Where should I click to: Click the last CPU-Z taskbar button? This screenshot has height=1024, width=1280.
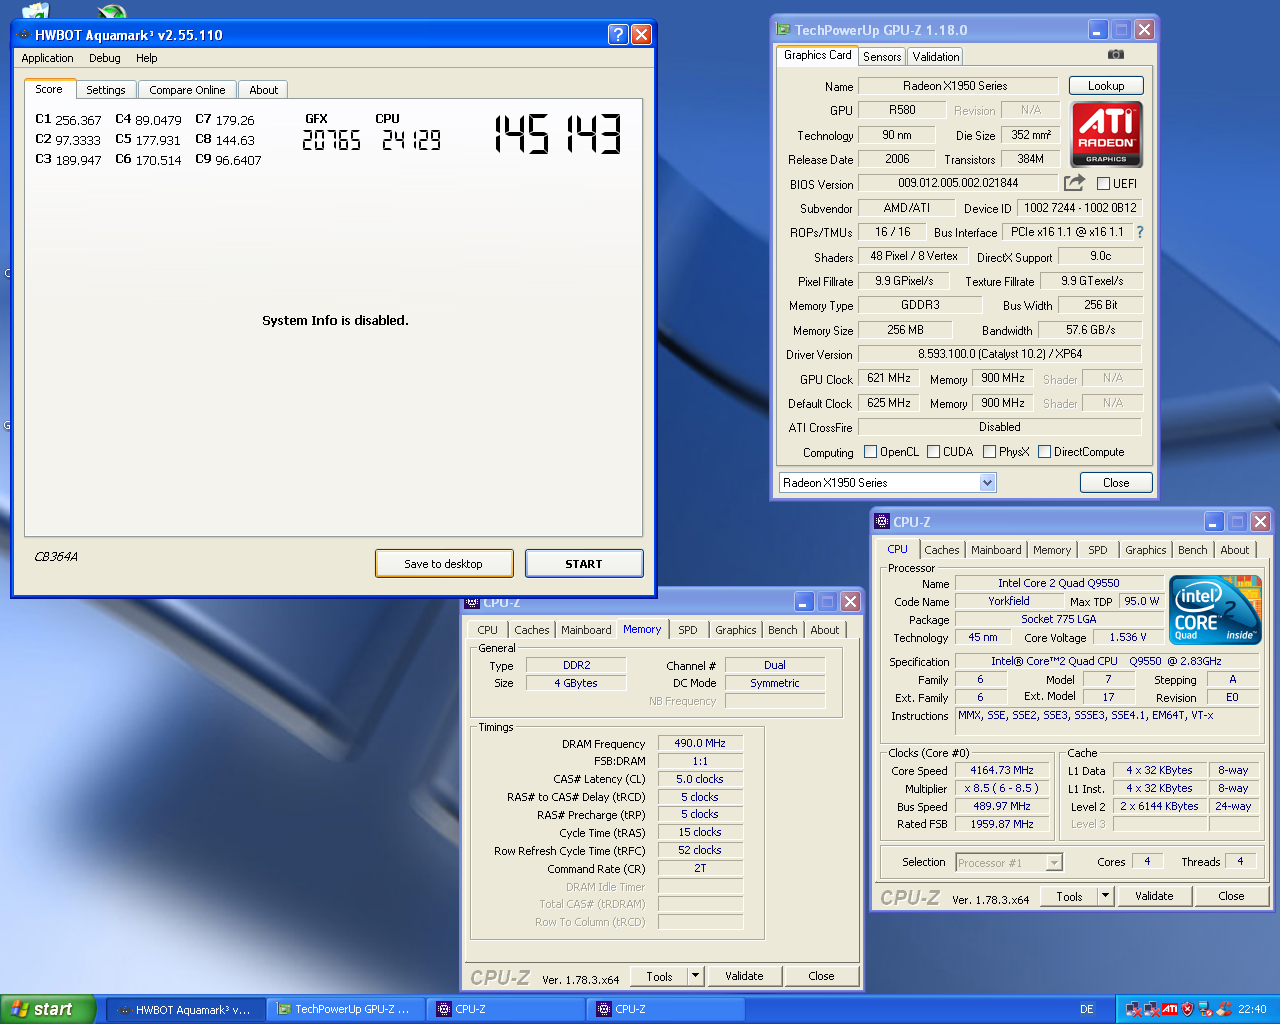coord(666,1010)
